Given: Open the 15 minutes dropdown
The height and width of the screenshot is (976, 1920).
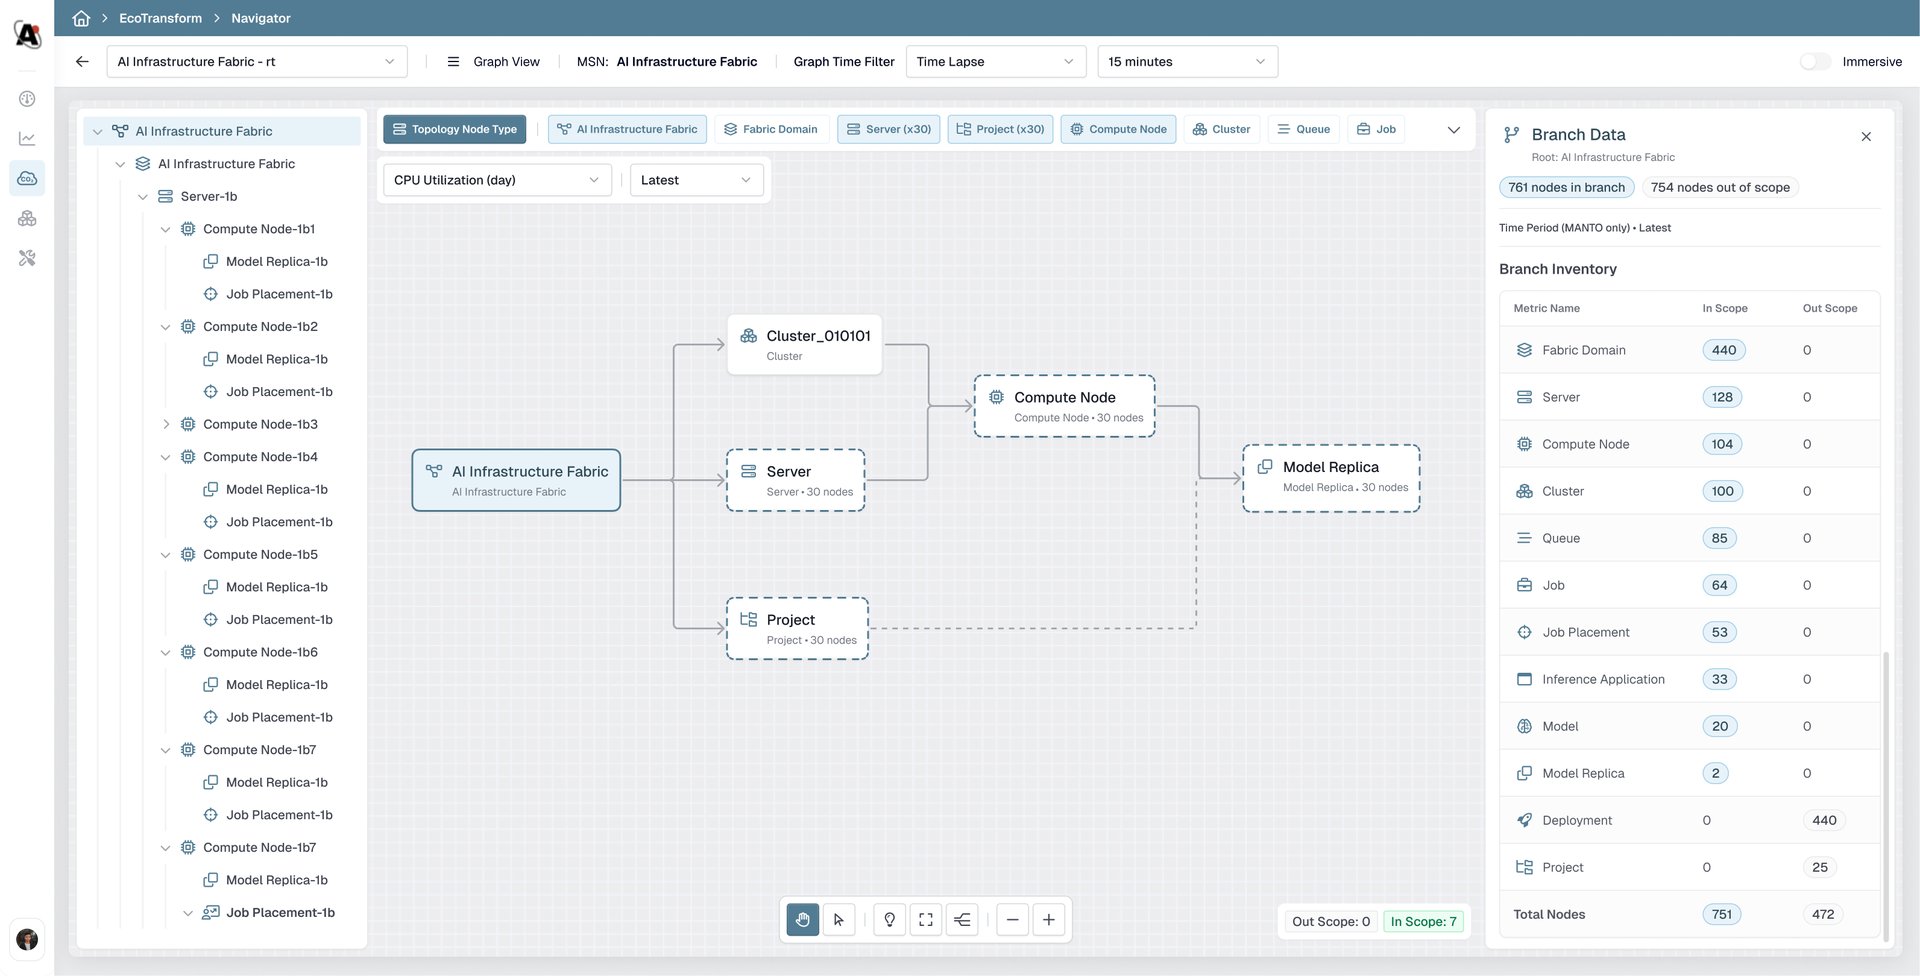Looking at the screenshot, I should pyautogui.click(x=1187, y=61).
